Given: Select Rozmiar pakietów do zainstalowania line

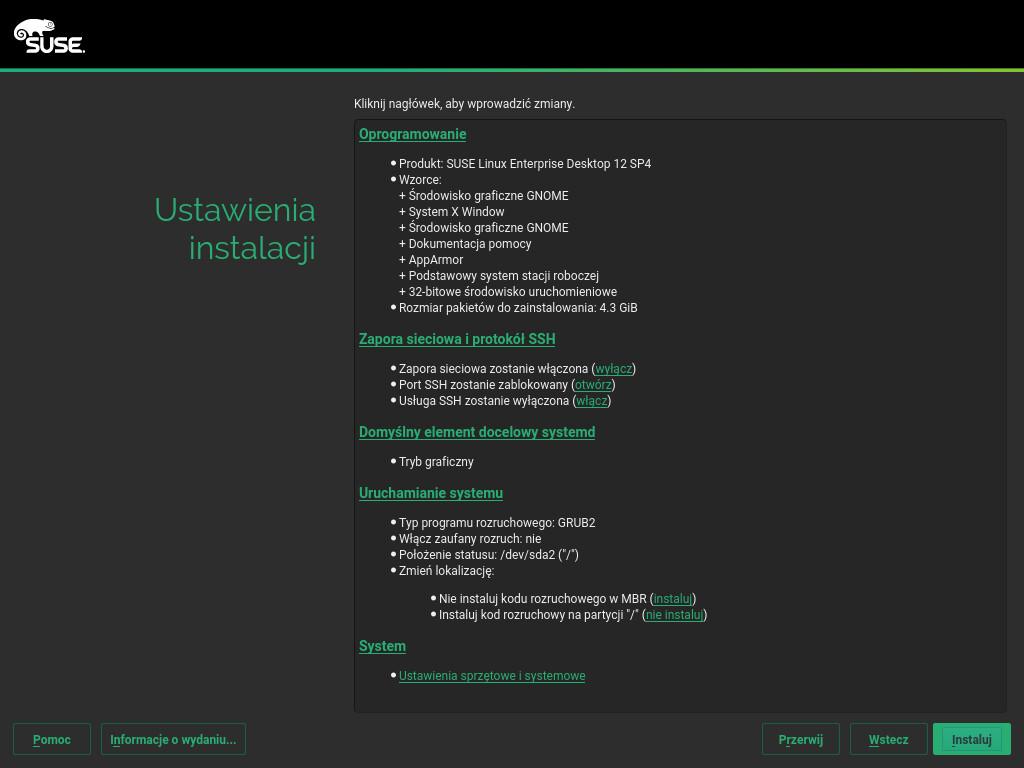Looking at the screenshot, I should coord(518,308).
